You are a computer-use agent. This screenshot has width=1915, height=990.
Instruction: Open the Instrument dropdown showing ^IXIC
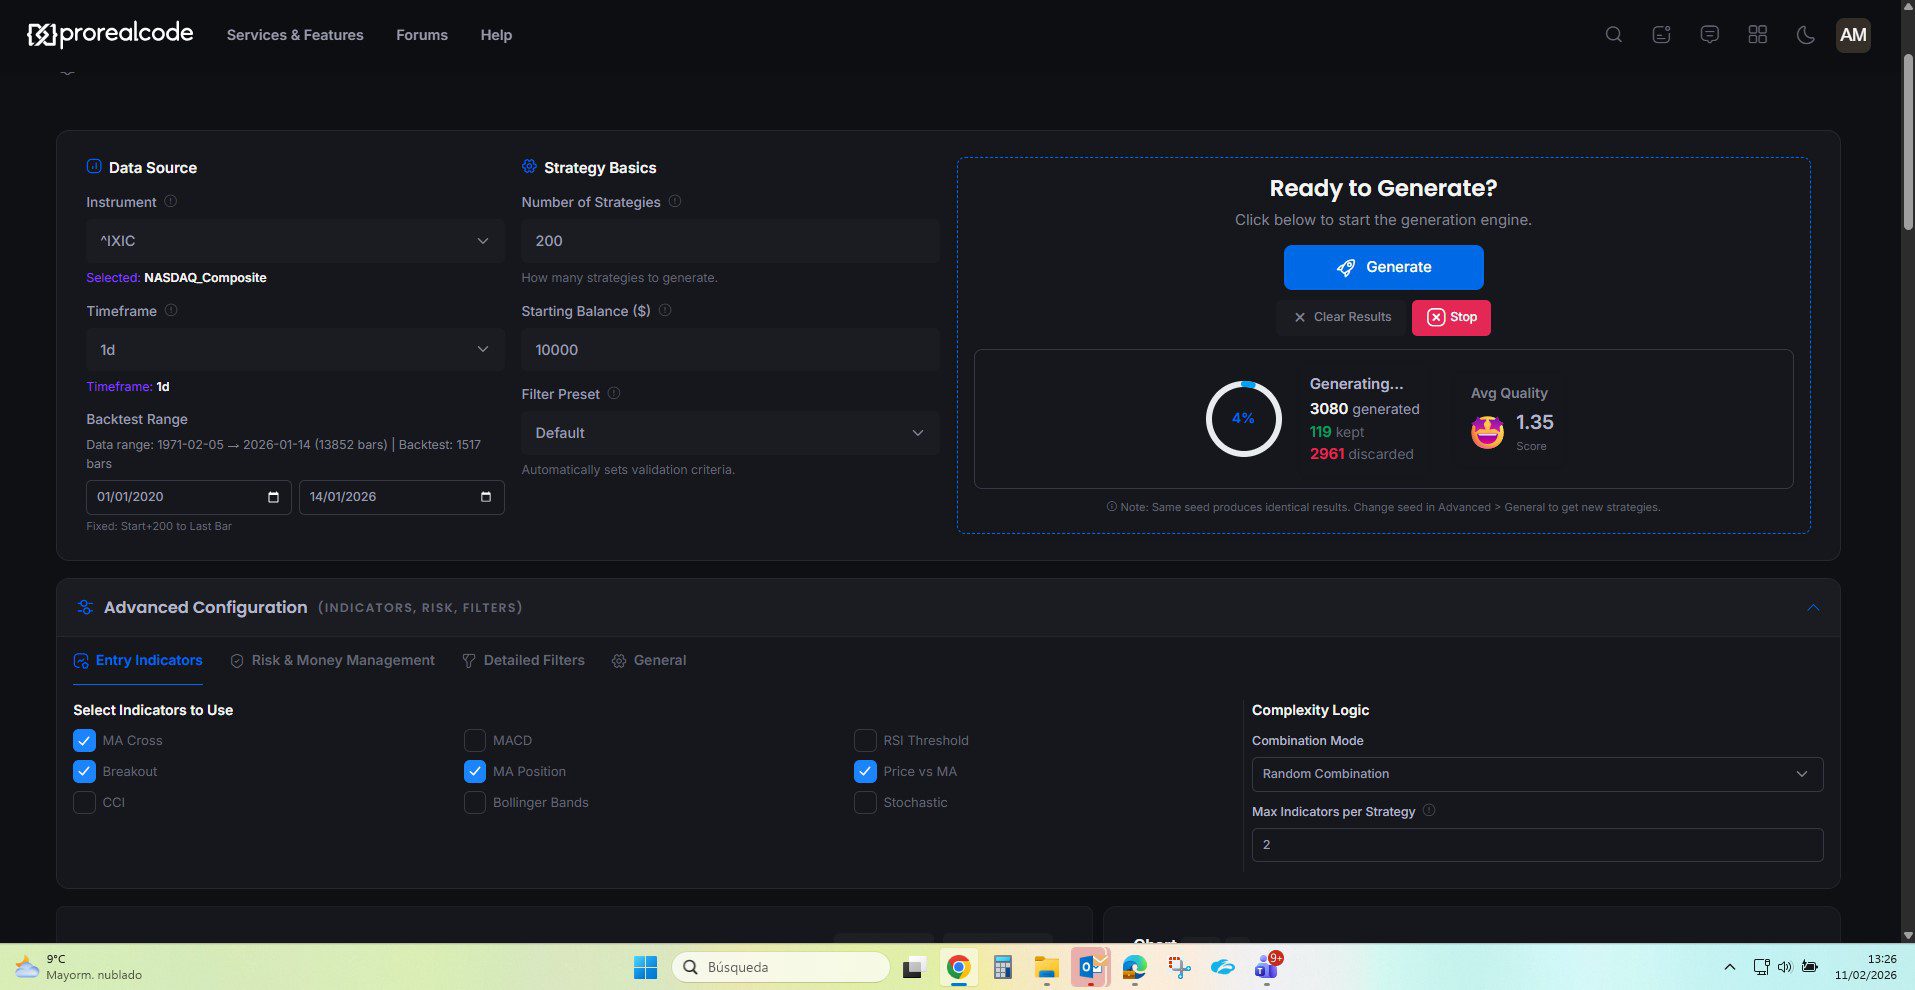[x=295, y=241]
